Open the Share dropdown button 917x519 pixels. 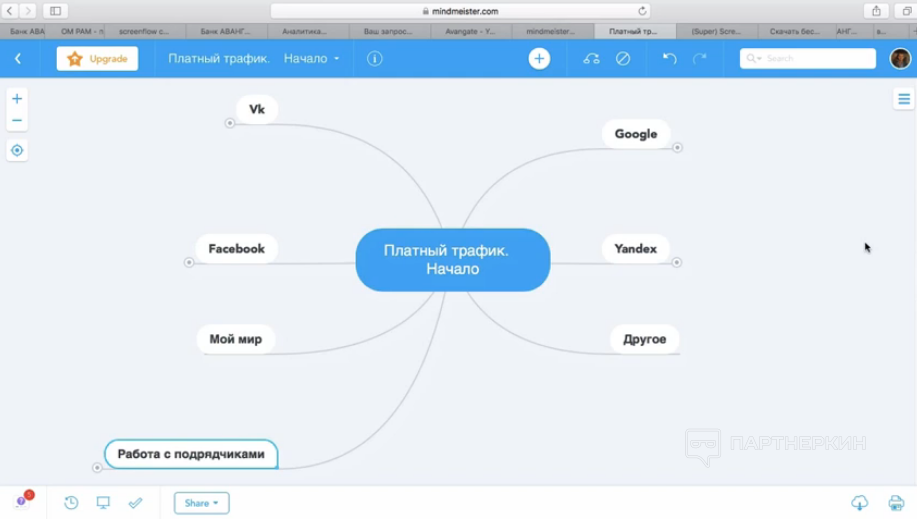[x=201, y=503]
